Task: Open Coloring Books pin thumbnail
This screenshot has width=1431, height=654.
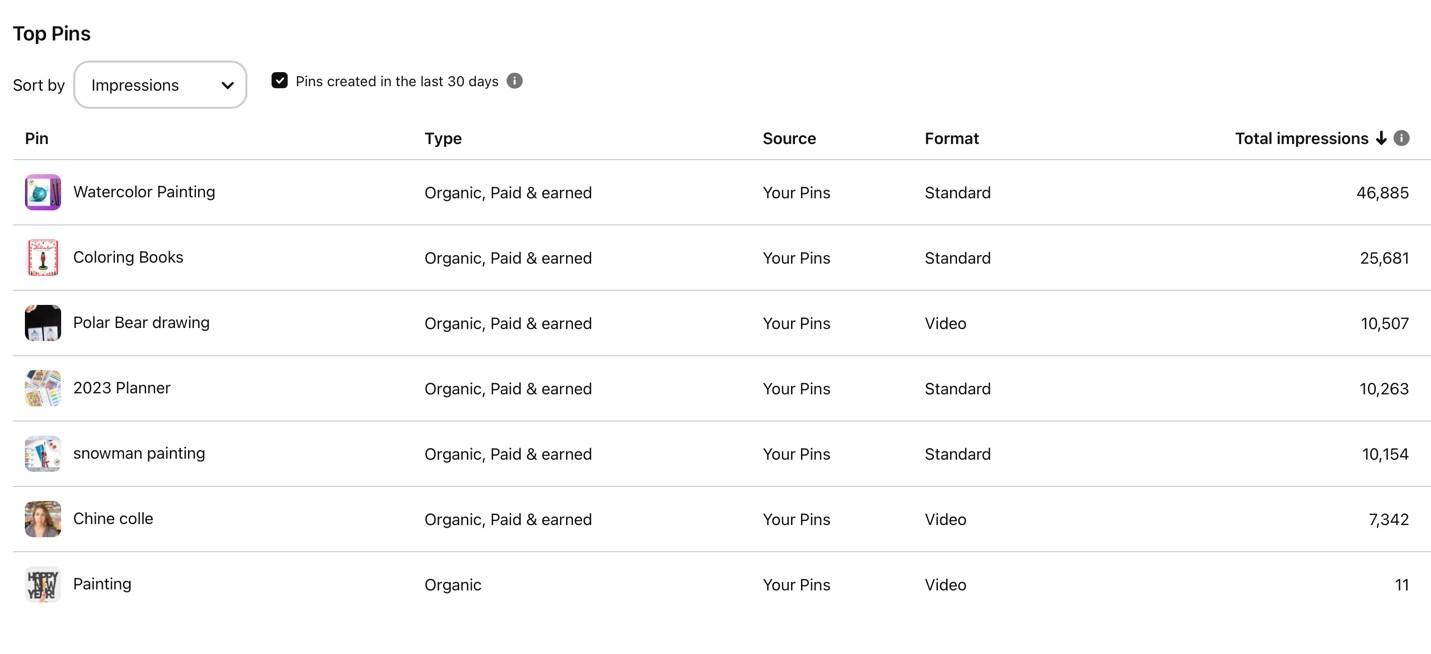Action: coord(43,258)
